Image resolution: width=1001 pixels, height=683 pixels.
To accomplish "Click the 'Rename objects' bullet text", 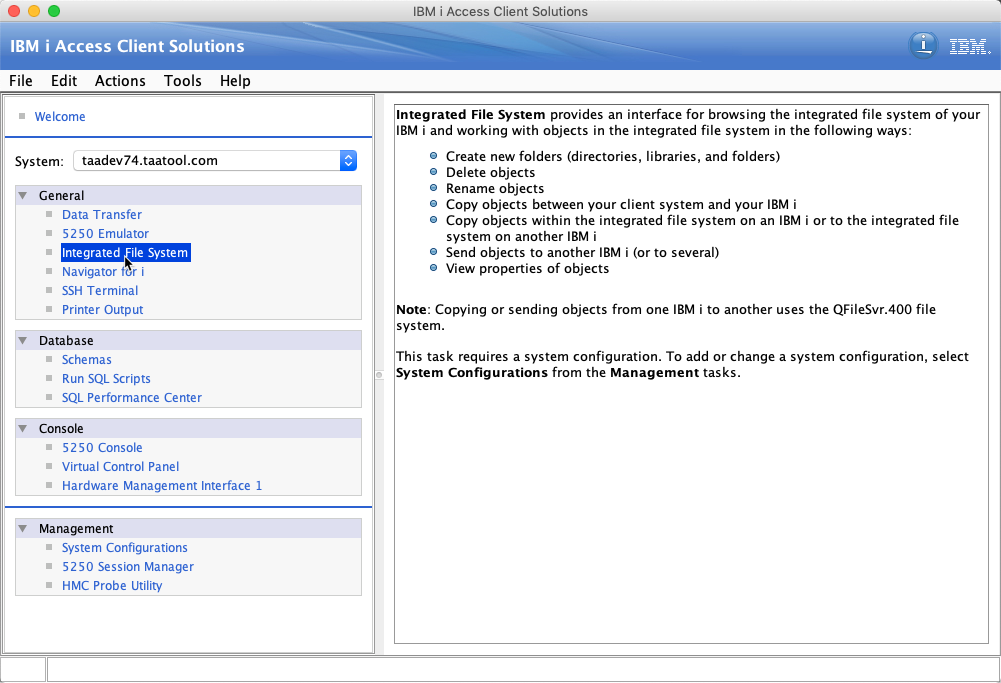I will point(495,188).
